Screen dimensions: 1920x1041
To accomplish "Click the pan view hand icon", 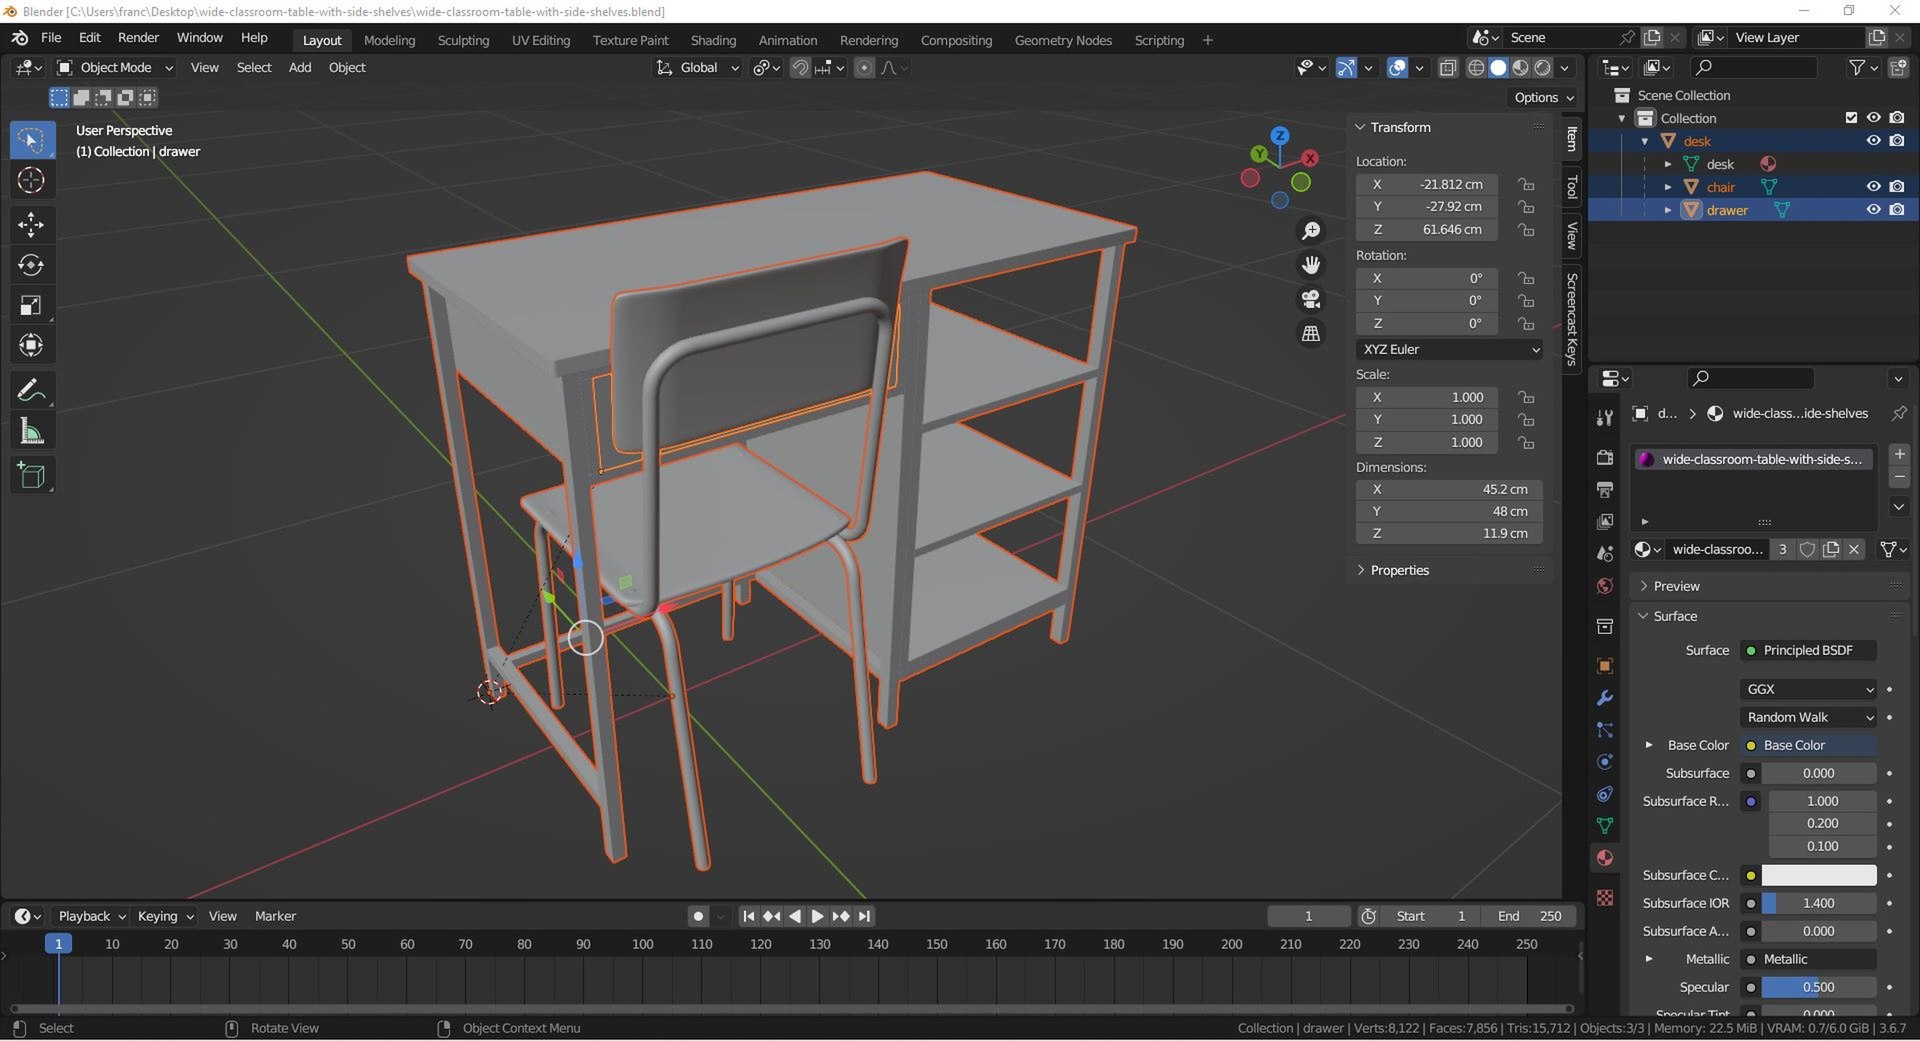I will (1310, 265).
